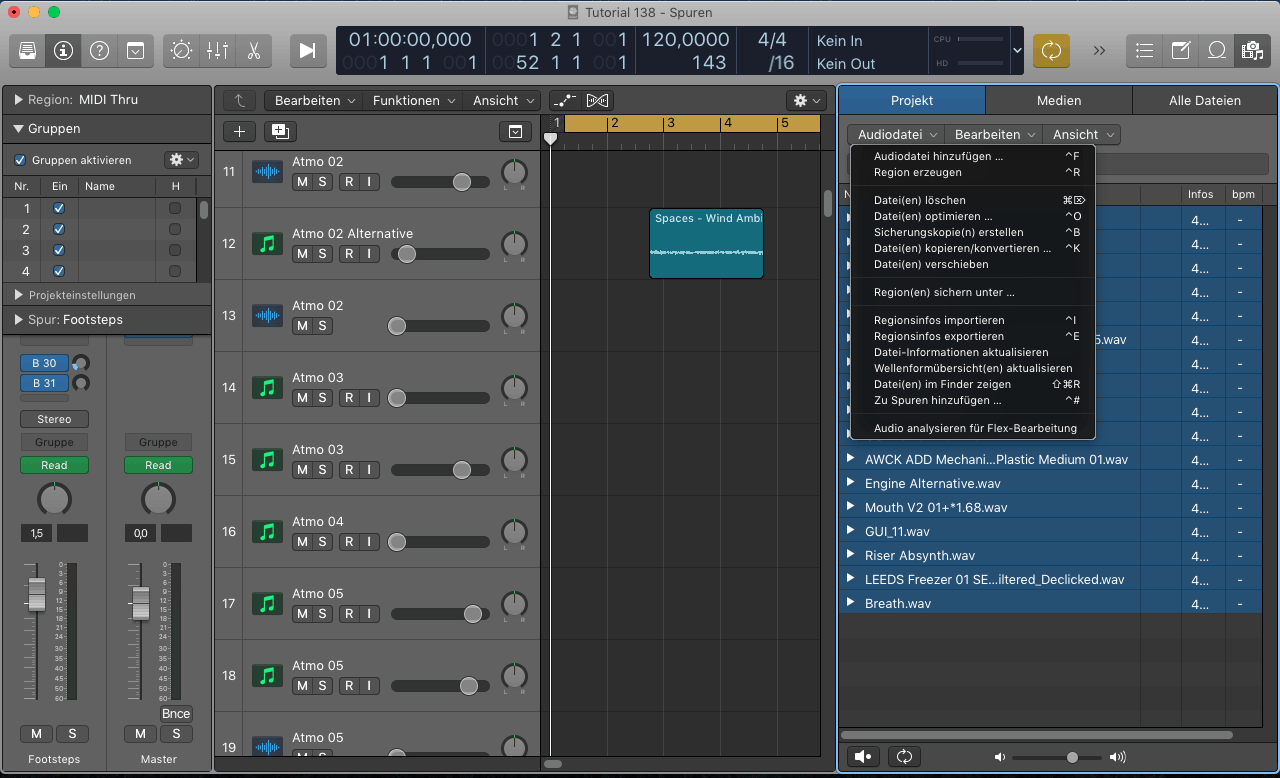
Task: Open the Editors via the scissors icon
Action: [253, 50]
